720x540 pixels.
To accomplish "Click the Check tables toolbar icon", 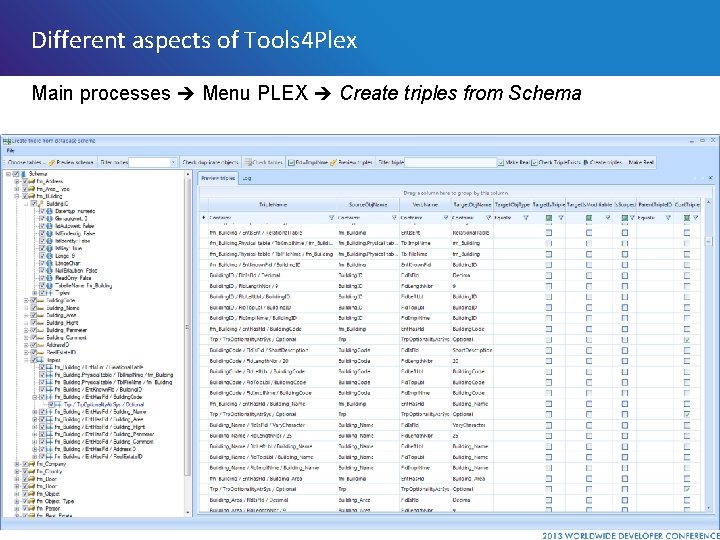I will point(248,162).
